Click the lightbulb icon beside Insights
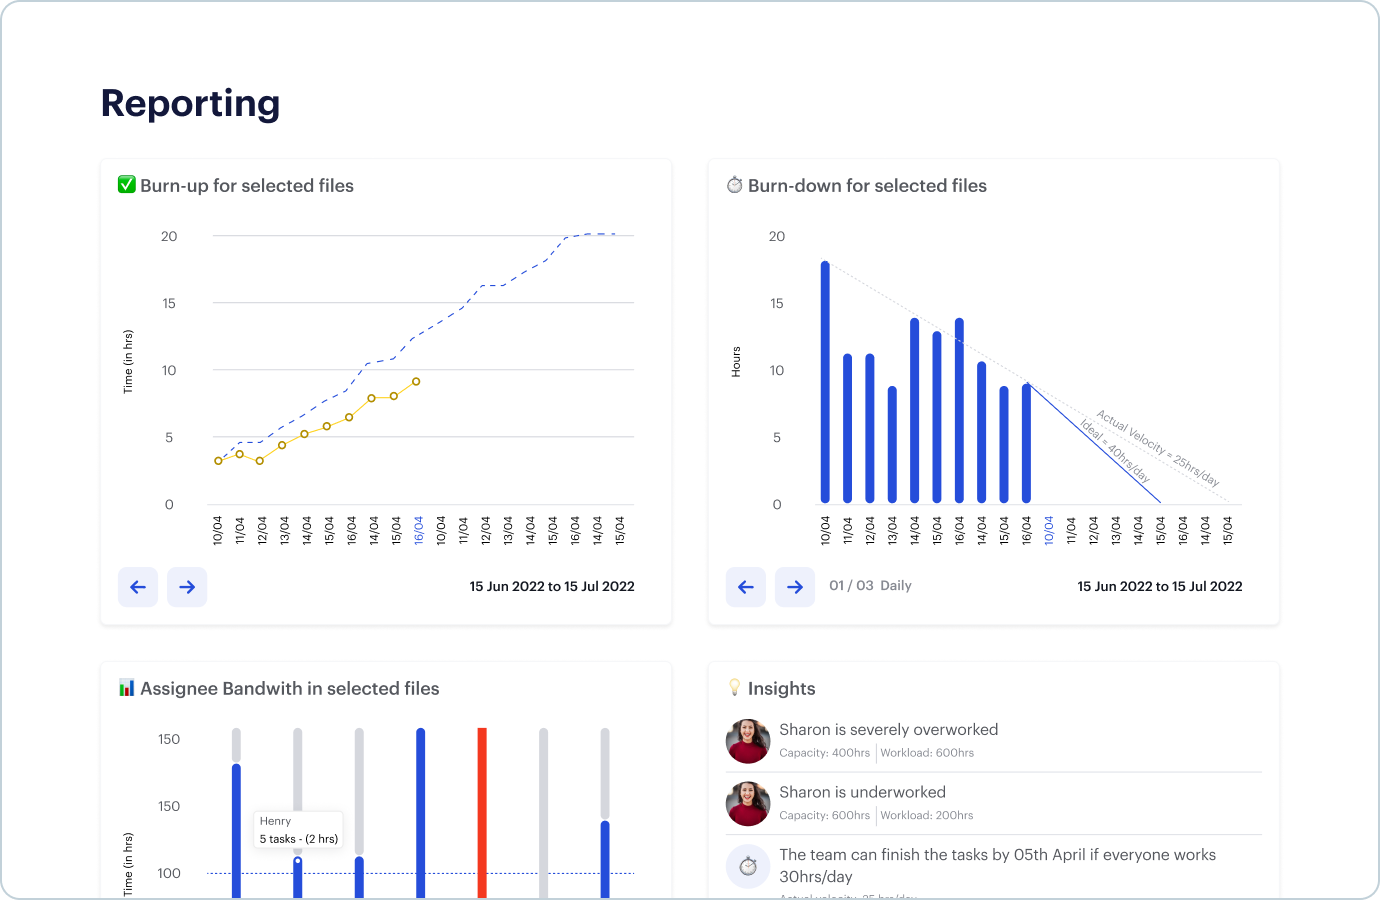 735,688
